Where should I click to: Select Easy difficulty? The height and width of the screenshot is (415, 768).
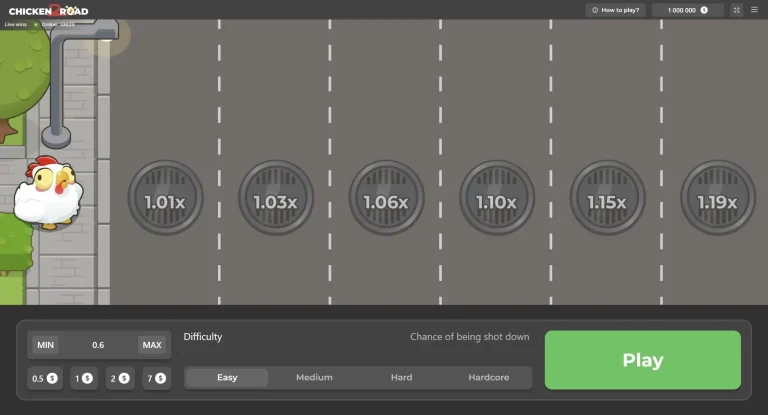(227, 377)
